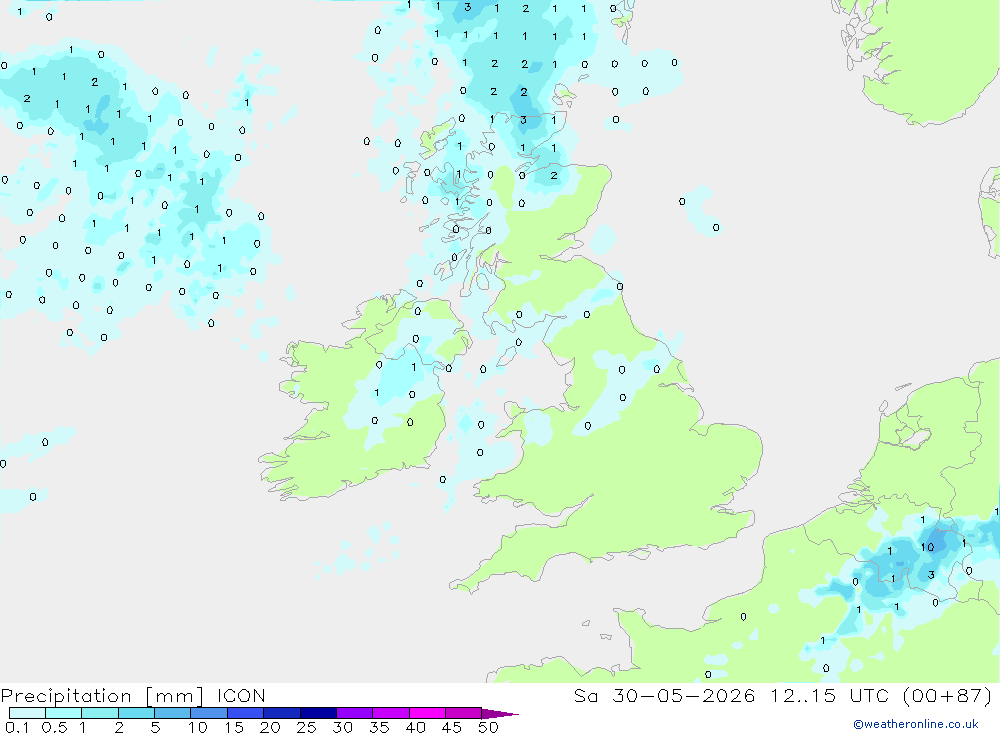Screen dimensions: 1000x733
Task: Select the 25 to 30 mm legend swatch
Action: 318,713
